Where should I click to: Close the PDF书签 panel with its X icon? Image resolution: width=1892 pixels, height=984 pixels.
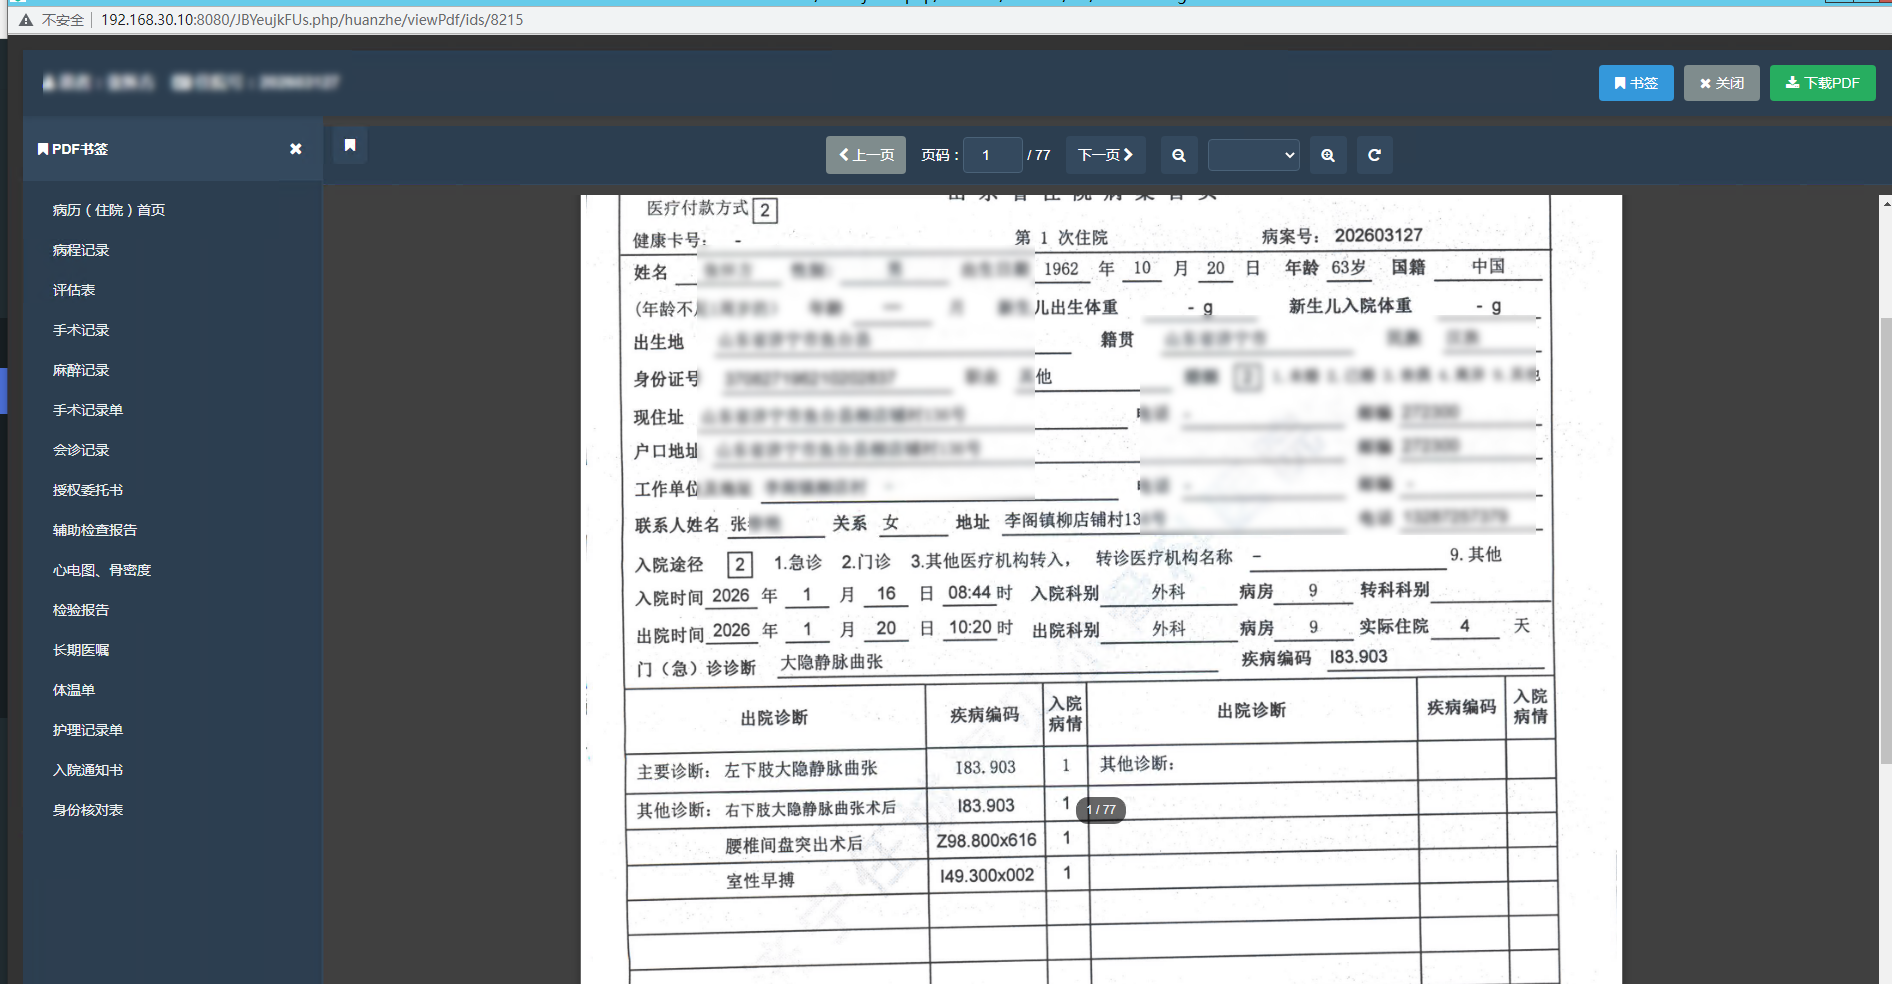[295, 148]
